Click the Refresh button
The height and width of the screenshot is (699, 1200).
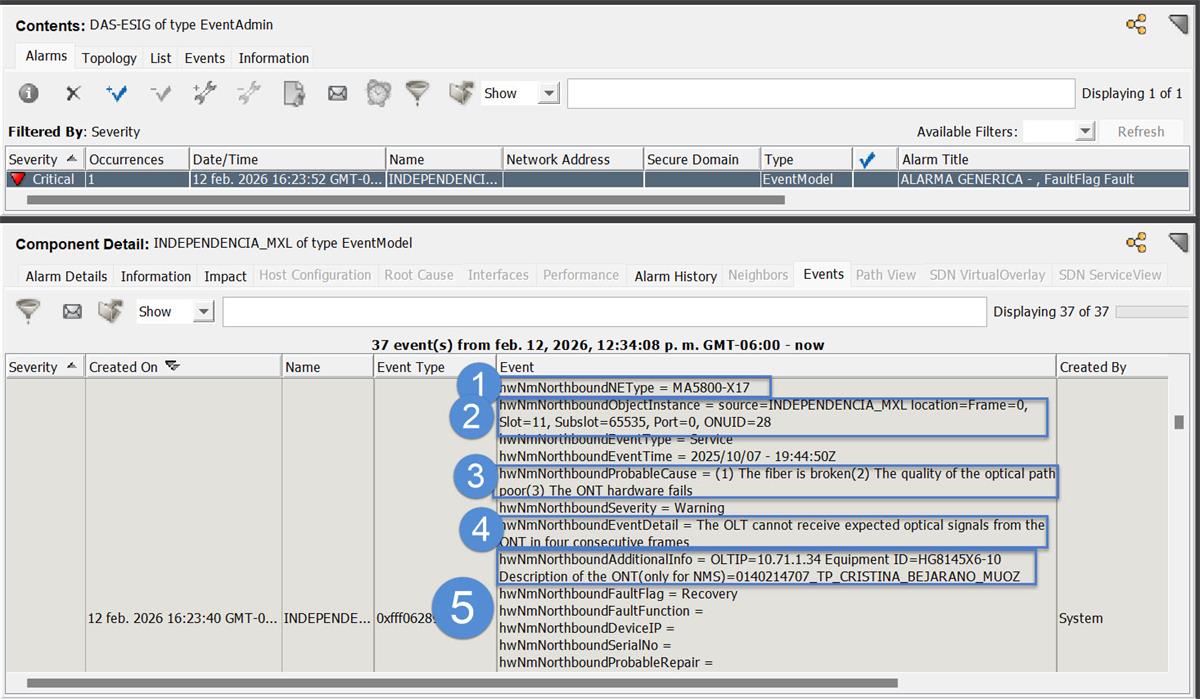click(x=1141, y=131)
